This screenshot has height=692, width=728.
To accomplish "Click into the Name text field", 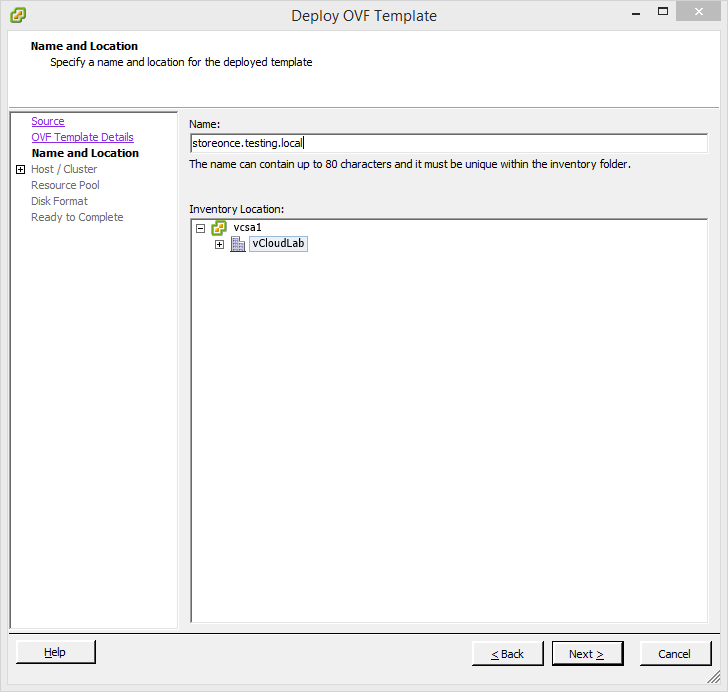I will tap(448, 143).
